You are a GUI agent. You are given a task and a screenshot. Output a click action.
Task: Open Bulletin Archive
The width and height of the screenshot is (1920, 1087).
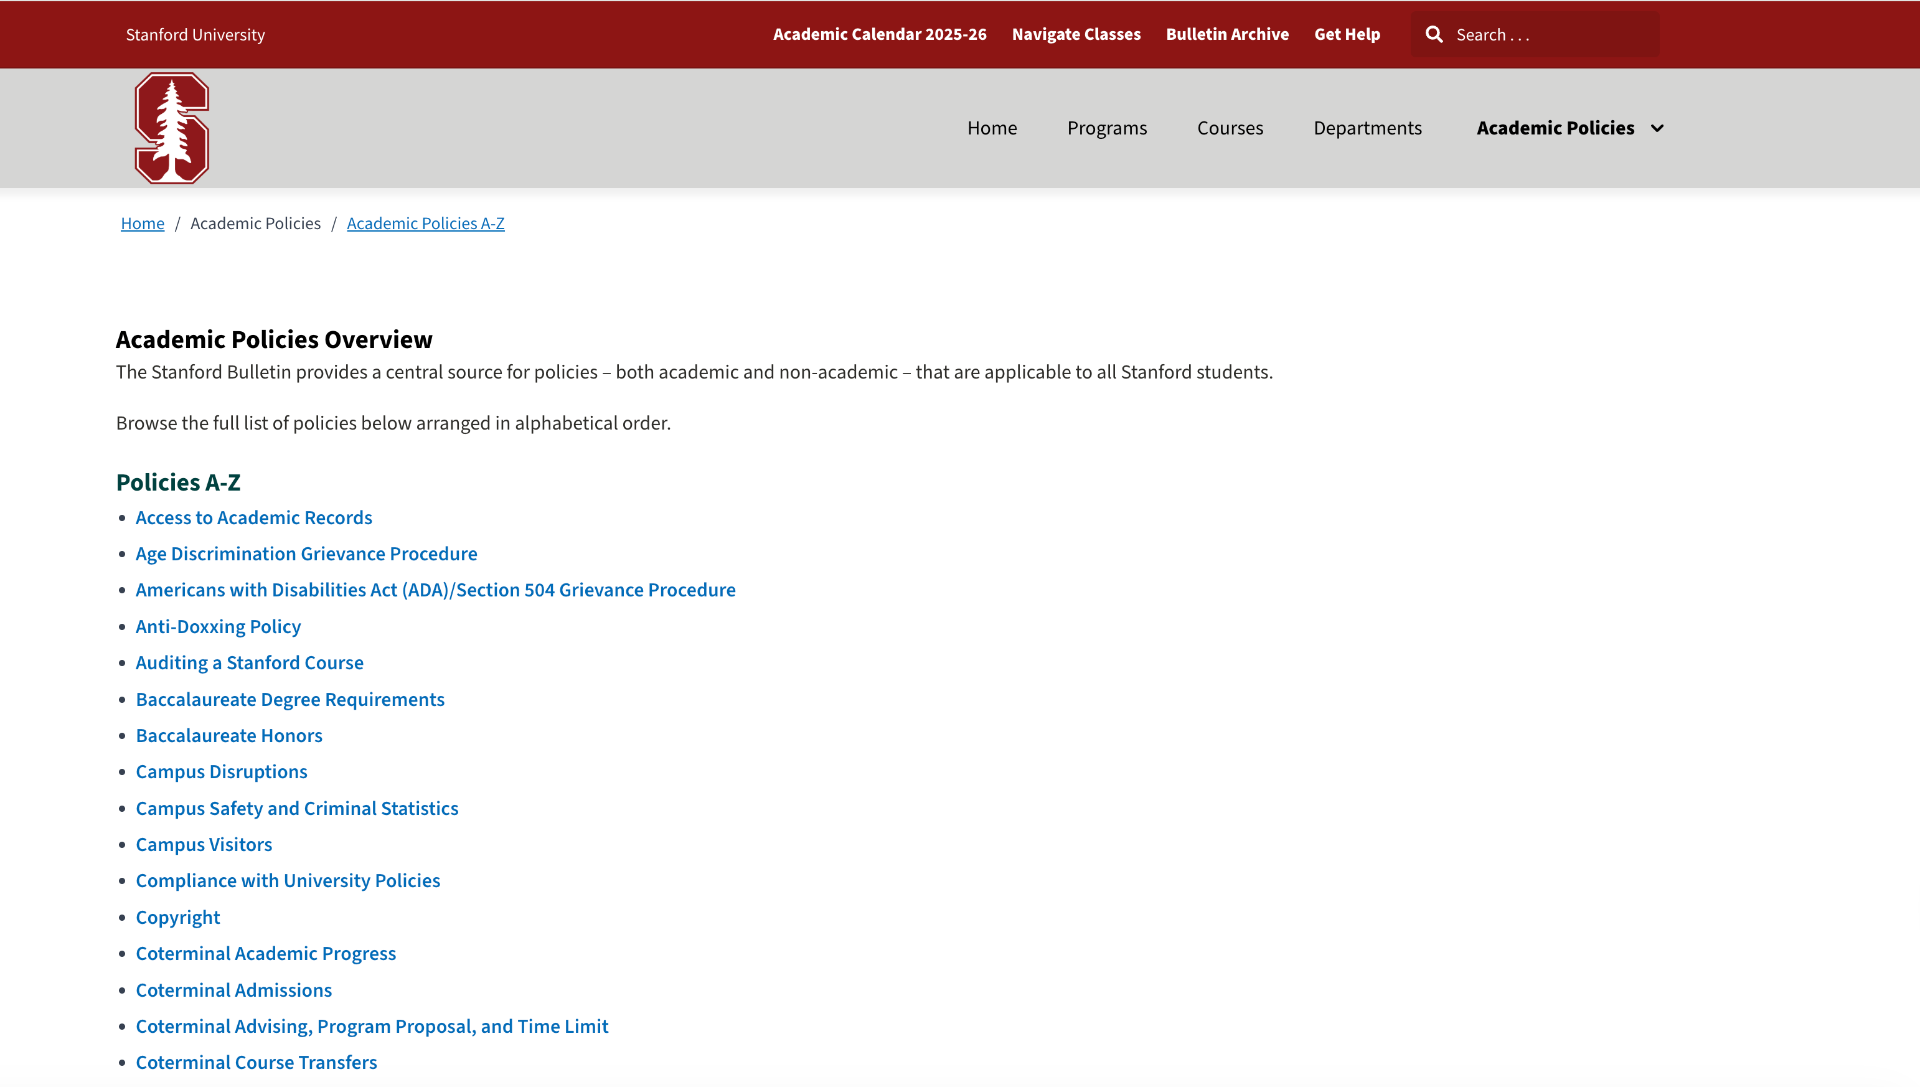click(1227, 34)
